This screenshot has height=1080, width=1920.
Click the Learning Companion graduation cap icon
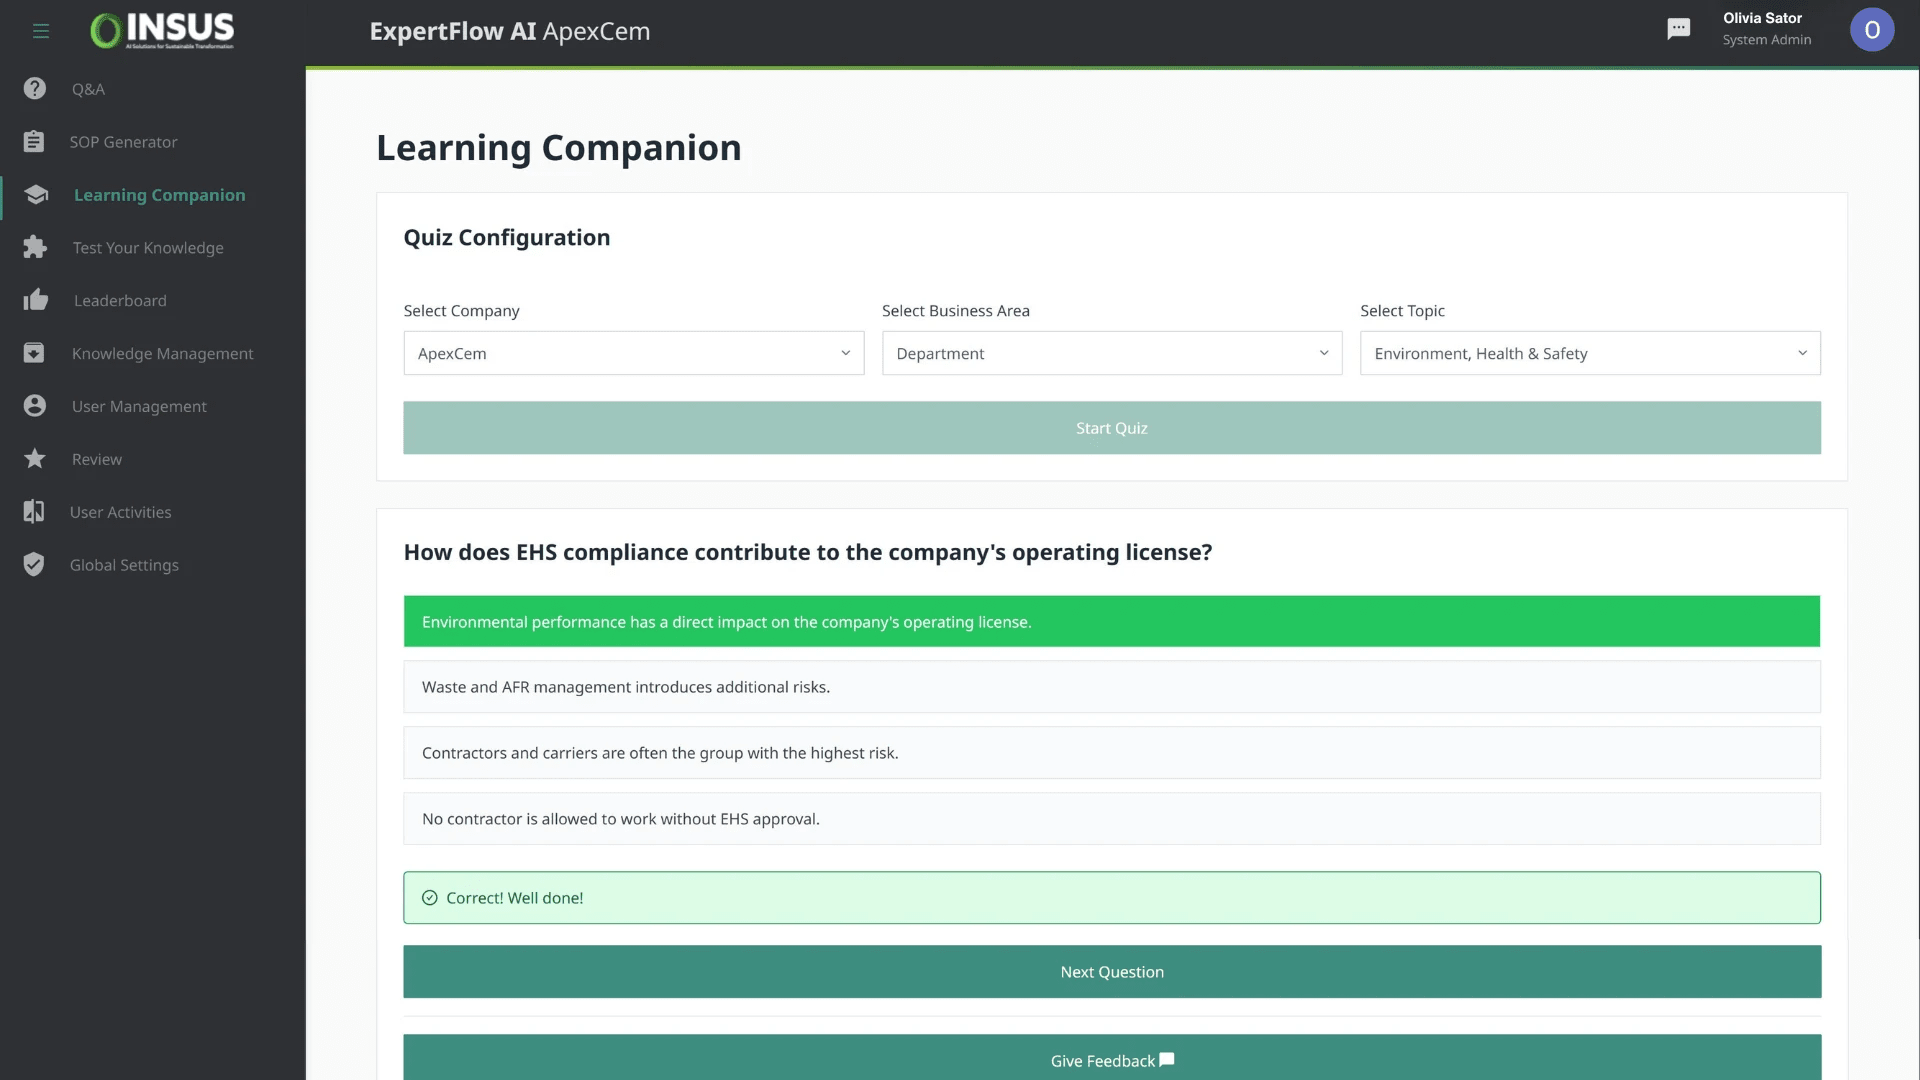(36, 195)
